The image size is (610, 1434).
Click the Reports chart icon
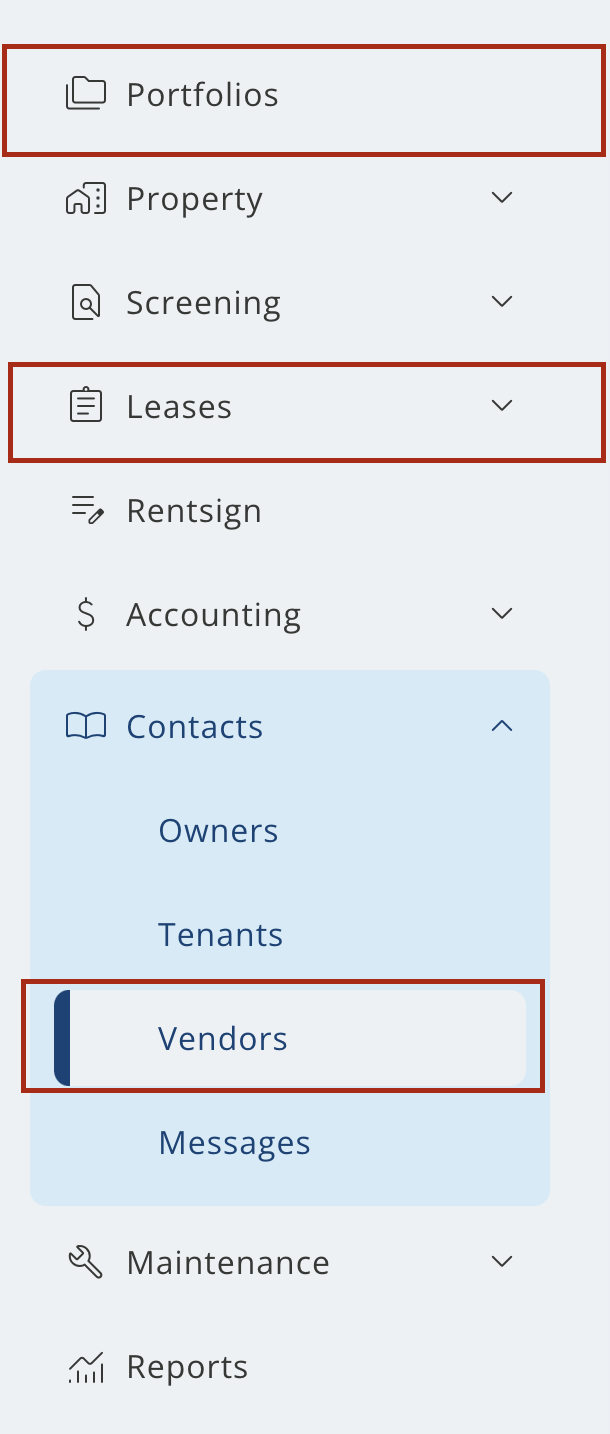(85, 1366)
